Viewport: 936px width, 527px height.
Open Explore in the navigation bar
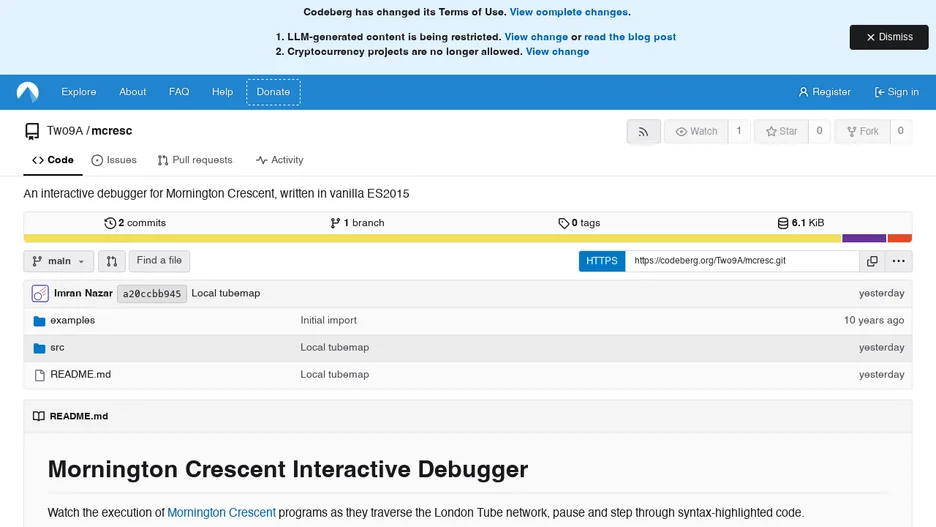pyautogui.click(x=79, y=92)
